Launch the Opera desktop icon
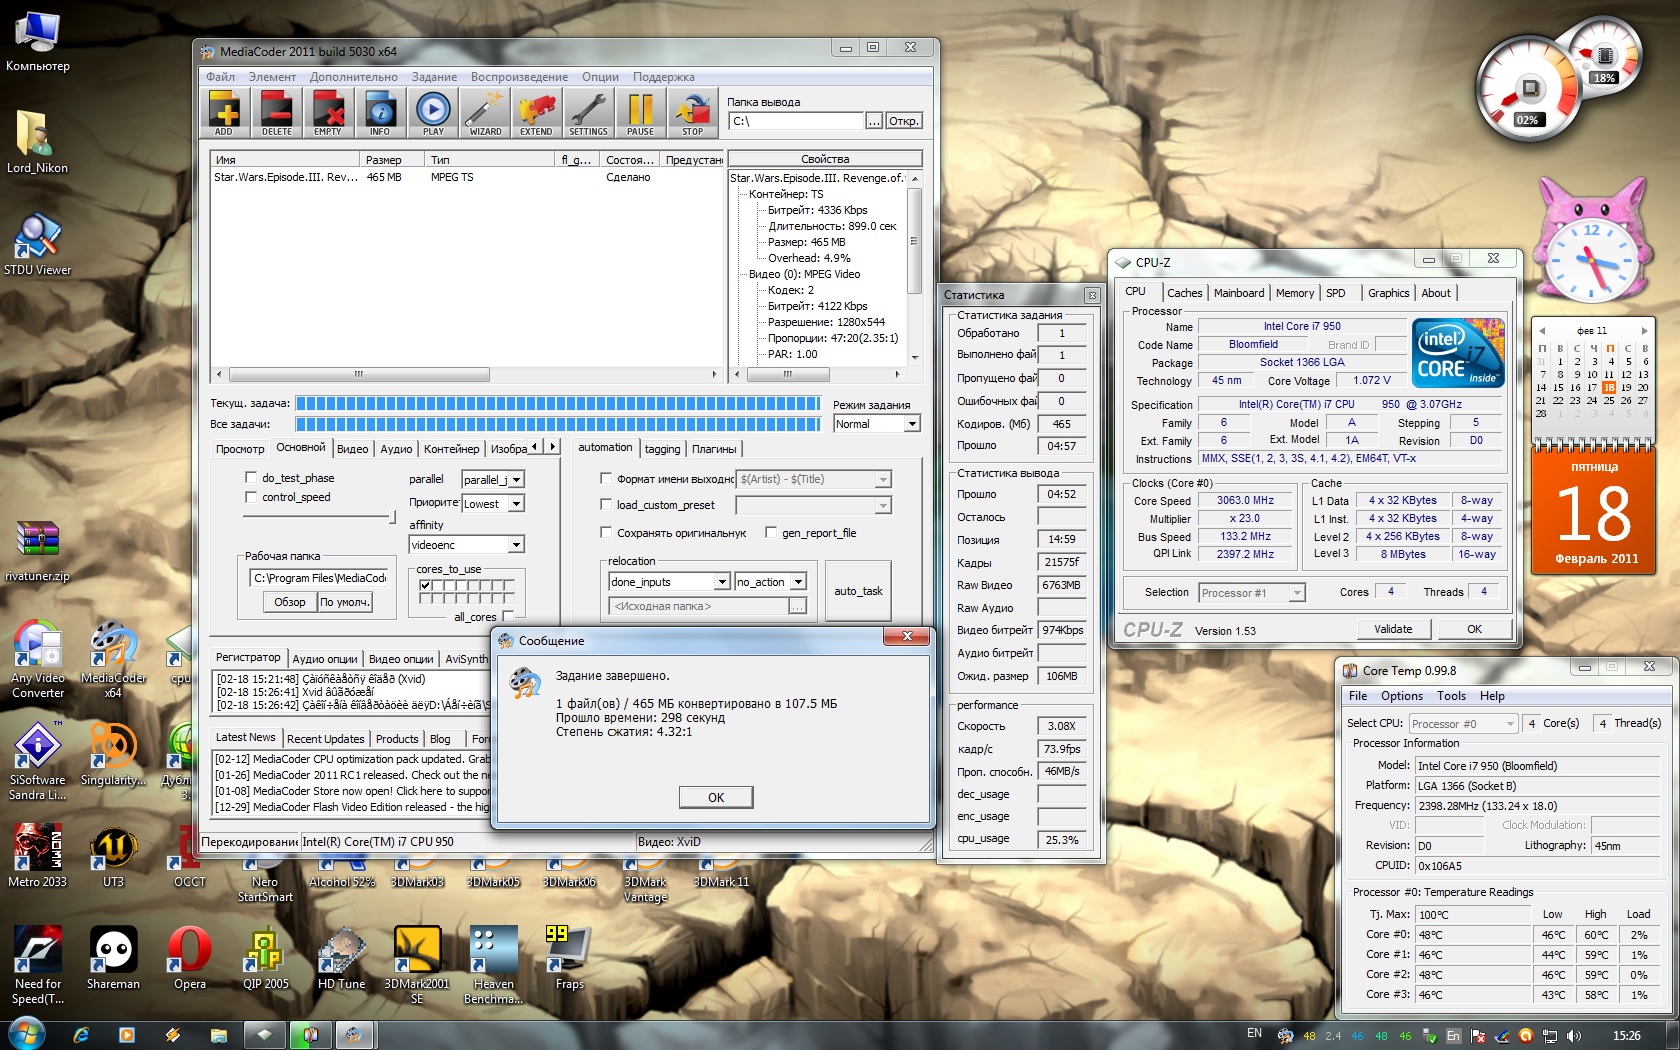 pyautogui.click(x=189, y=958)
